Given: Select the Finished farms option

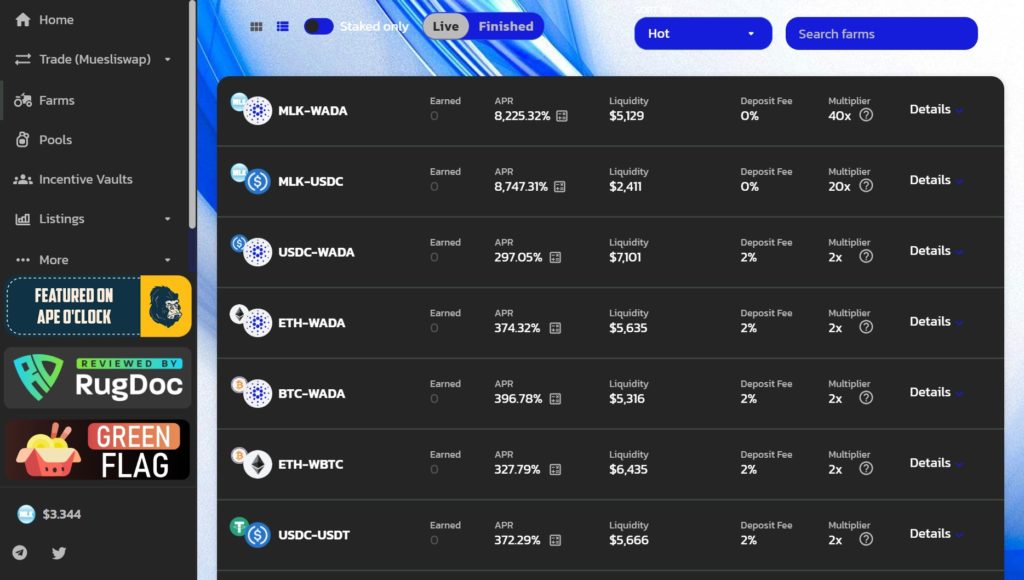Looking at the screenshot, I should pyautogui.click(x=506, y=26).
